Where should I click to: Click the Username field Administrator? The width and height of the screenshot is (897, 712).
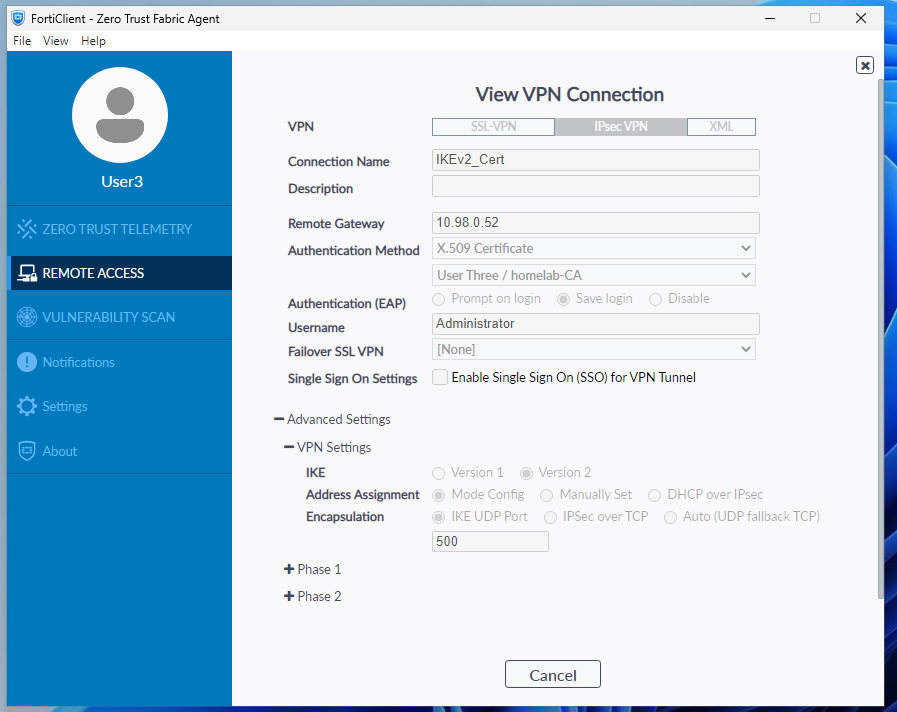point(596,324)
